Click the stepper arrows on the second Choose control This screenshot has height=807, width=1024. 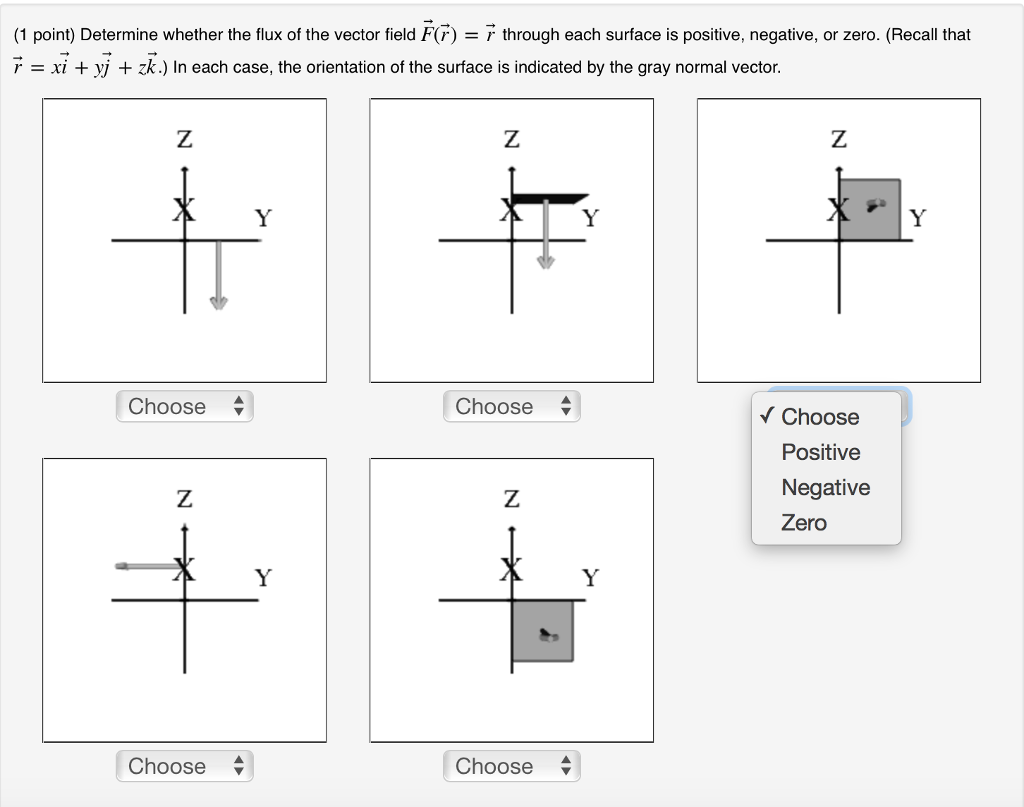coord(567,406)
